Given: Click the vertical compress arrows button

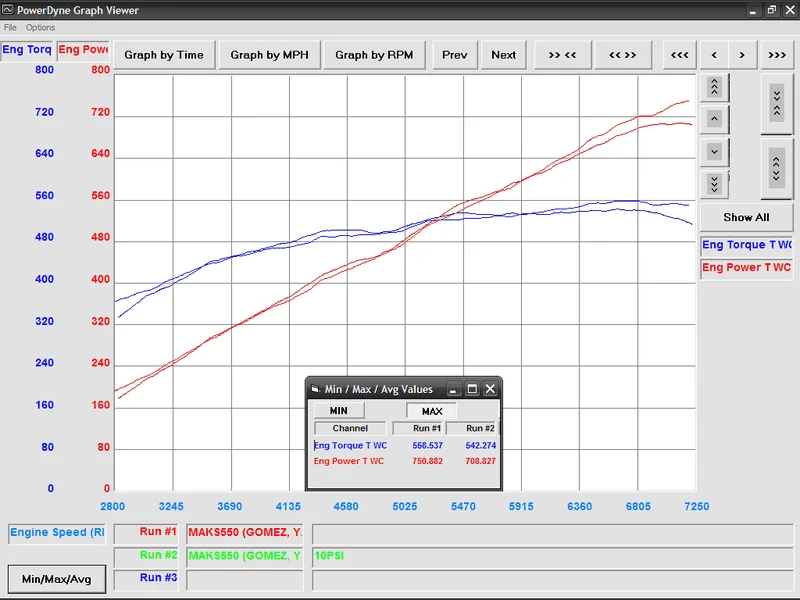Looking at the screenshot, I should (x=777, y=104).
